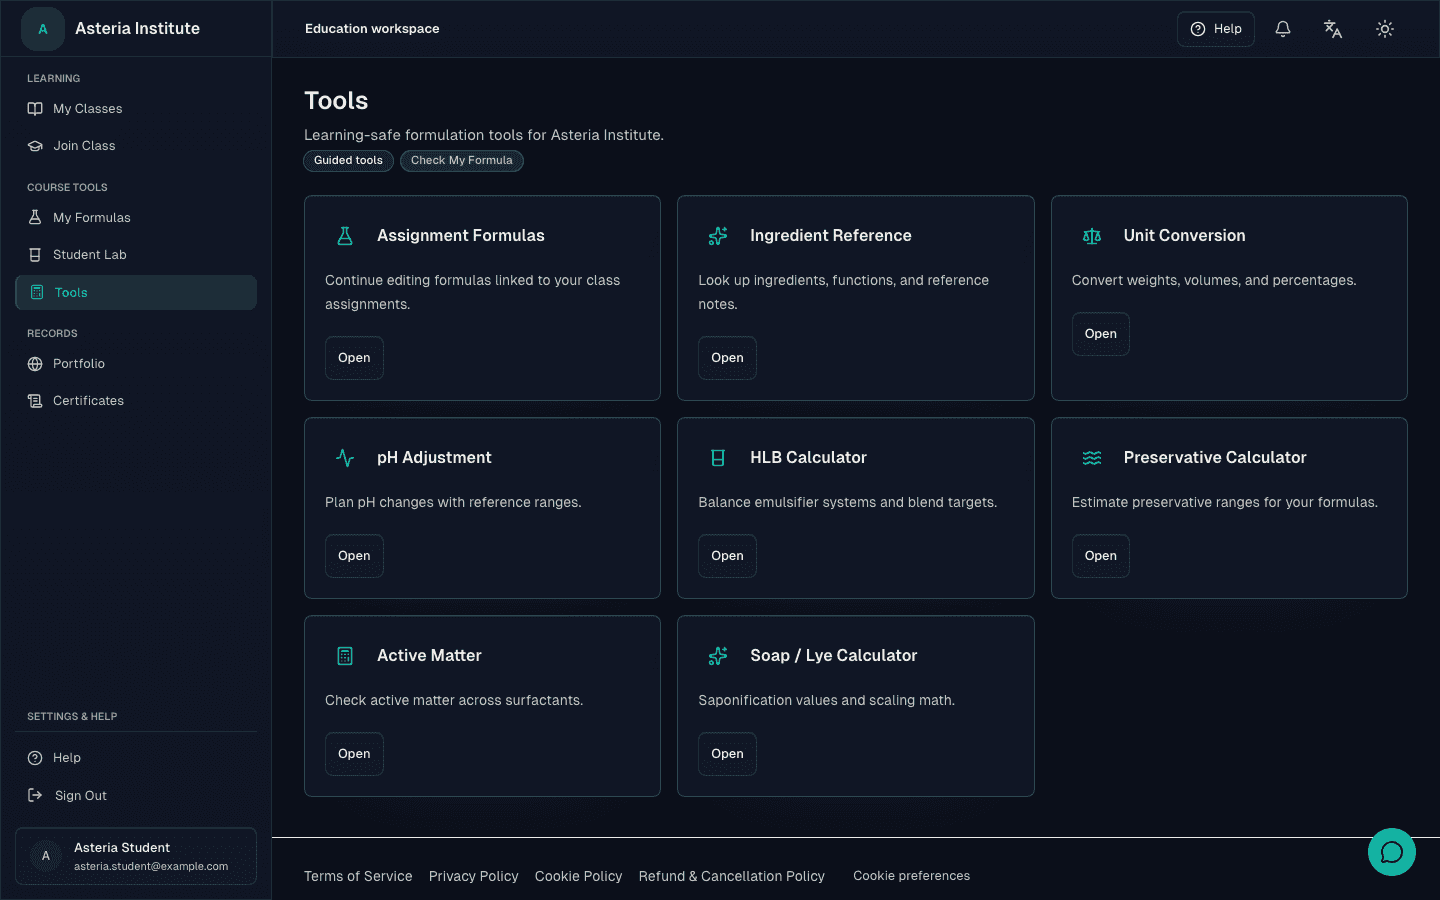
Task: Open the chat bubble widget
Action: coord(1392,852)
